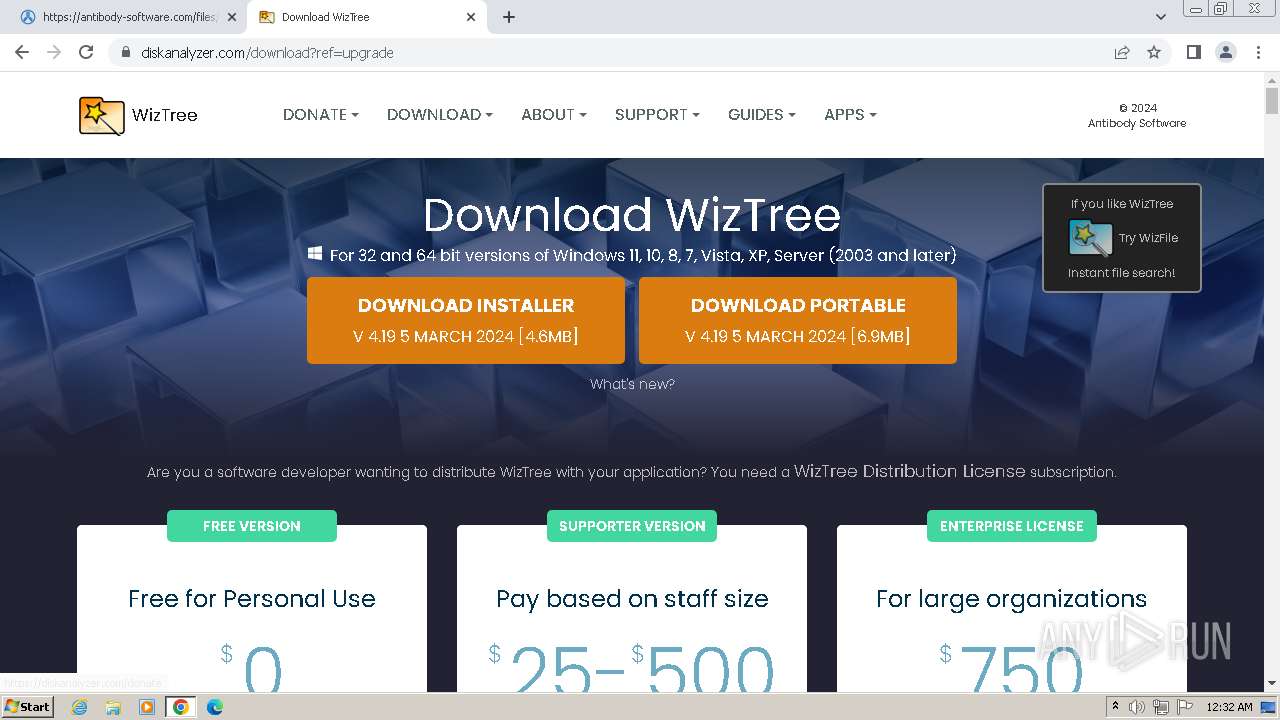Expand the SUPPORT menu
The height and width of the screenshot is (720, 1280).
coord(657,115)
